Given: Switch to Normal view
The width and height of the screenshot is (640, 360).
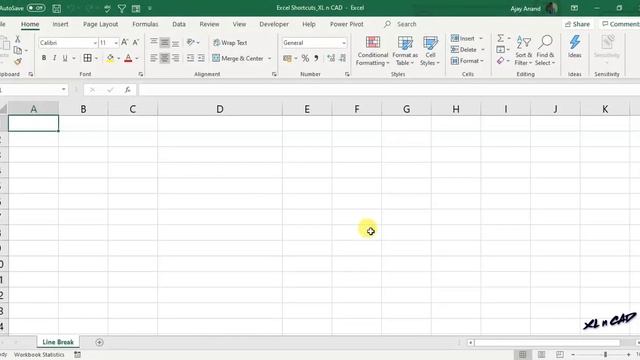Looking at the screenshot, I should point(522,355).
